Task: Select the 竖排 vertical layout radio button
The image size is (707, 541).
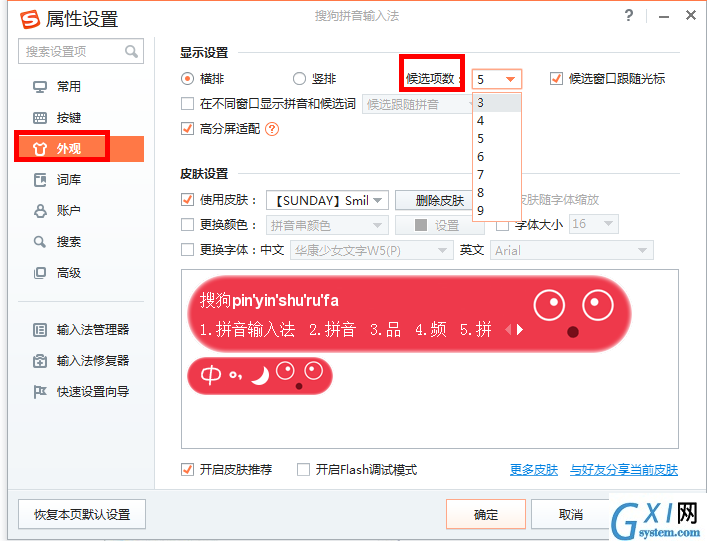Action: [x=299, y=79]
